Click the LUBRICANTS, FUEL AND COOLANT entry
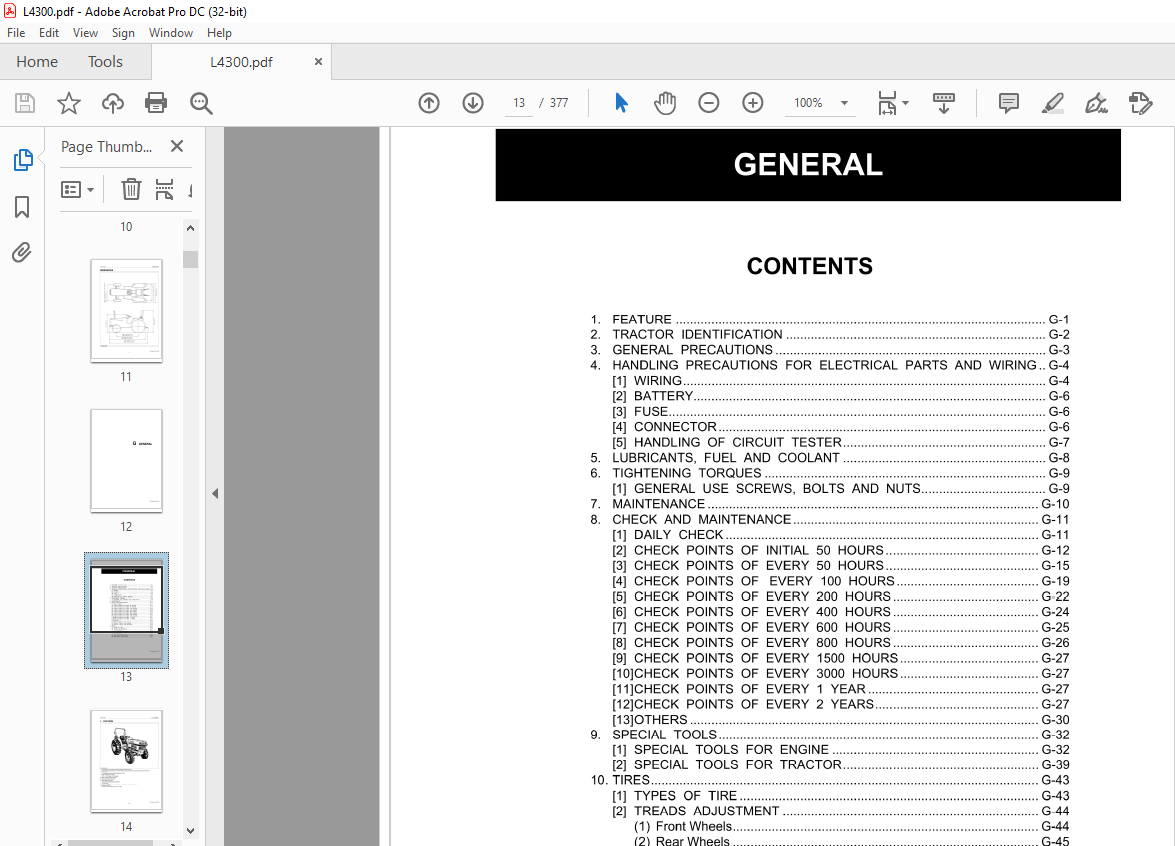The image size is (1175, 846). (830, 458)
